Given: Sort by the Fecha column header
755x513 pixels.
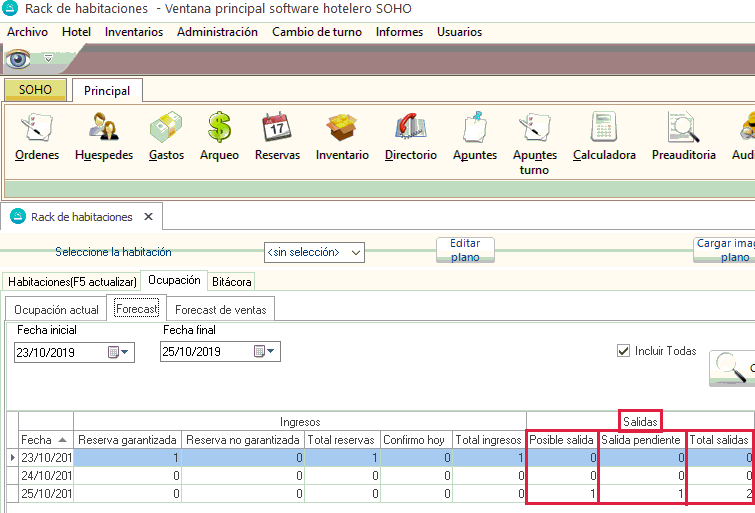Looking at the screenshot, I should point(44,440).
